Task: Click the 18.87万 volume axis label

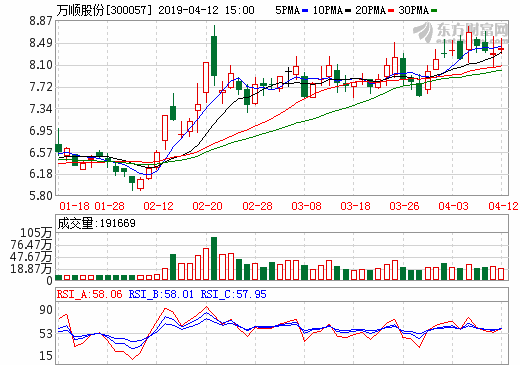Action: click(x=31, y=269)
